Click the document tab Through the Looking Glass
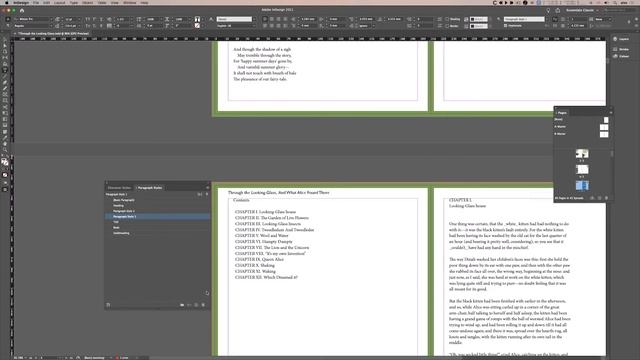Viewport: 640px width, 360px height. [x=53, y=33]
